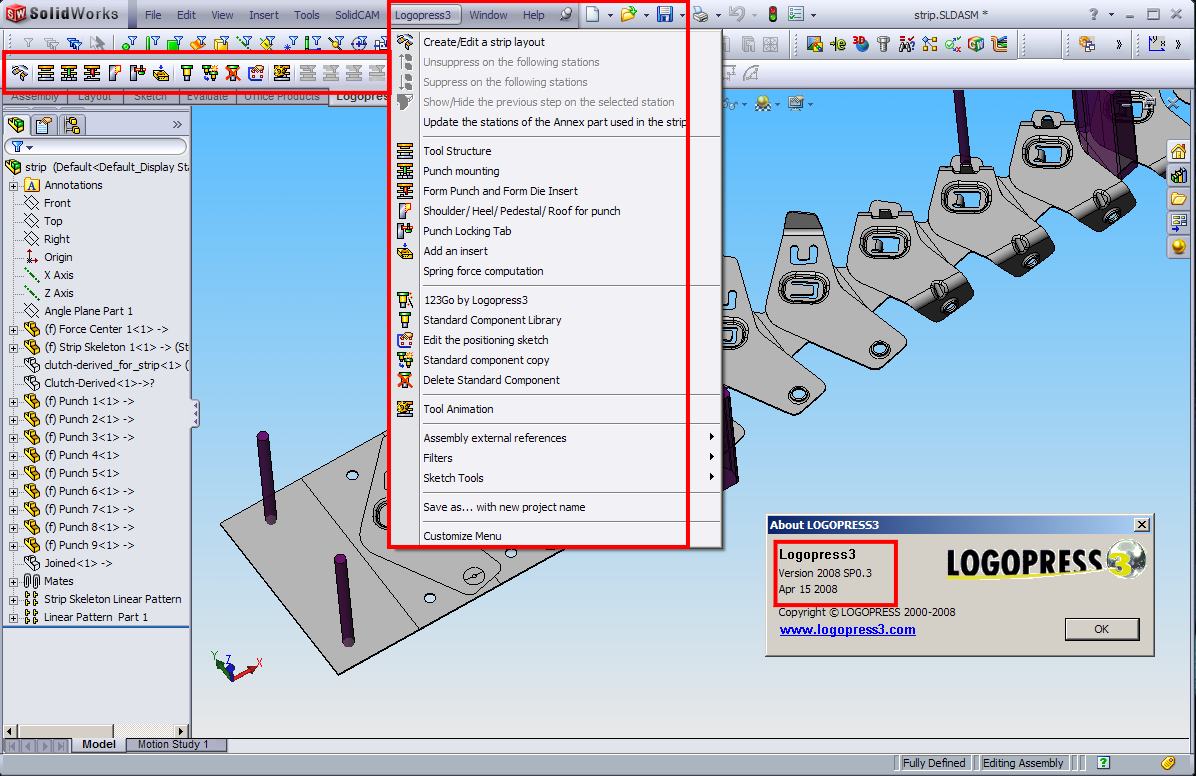The height and width of the screenshot is (776, 1196).
Task: Click the Standard Component Library toolbar icon
Action: click(x=187, y=72)
